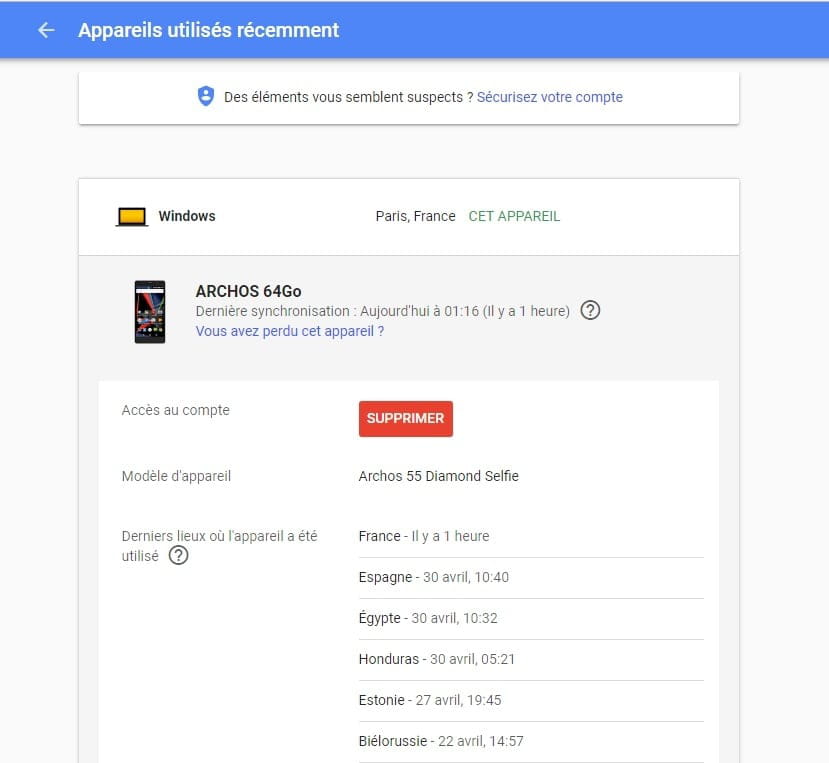
Task: Click the ARCHOS phone thumbnail image
Action: tap(150, 311)
